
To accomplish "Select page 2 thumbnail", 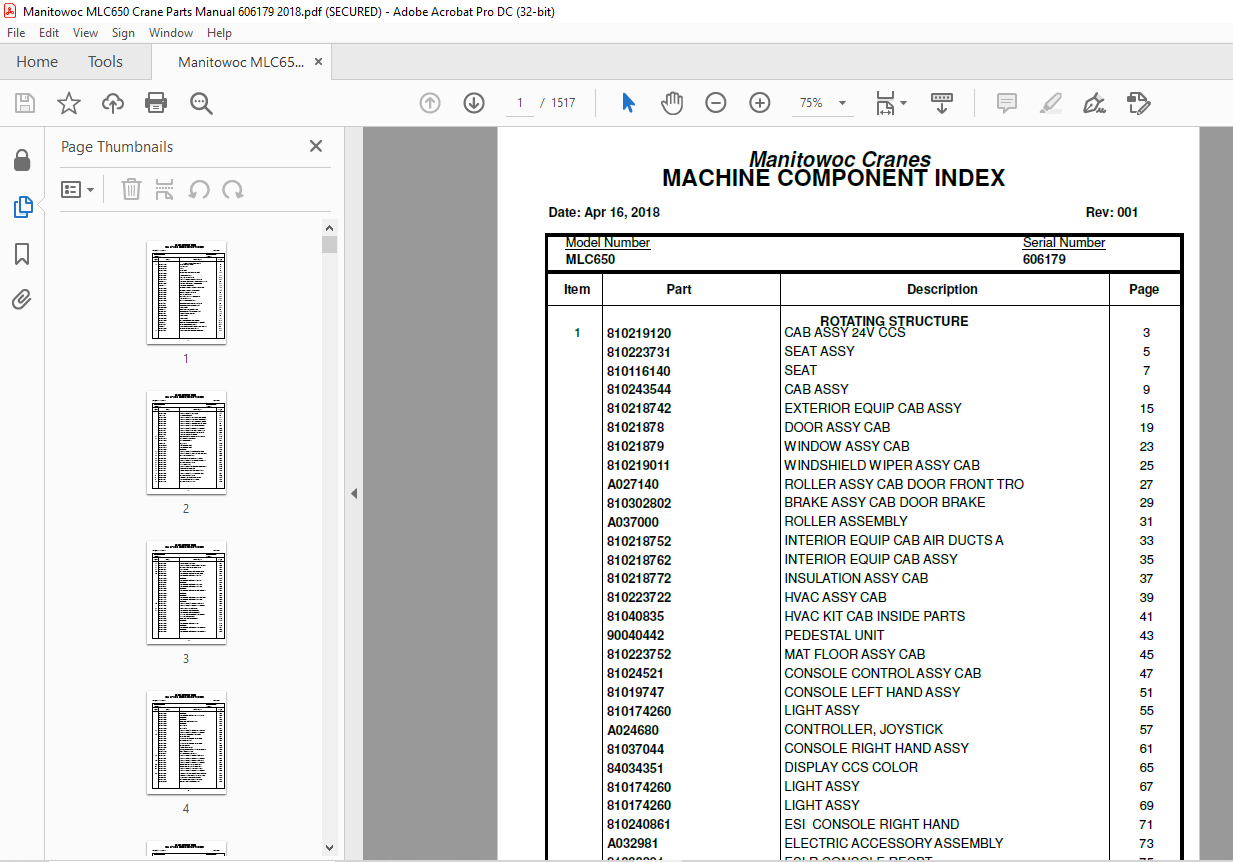I will pos(186,442).
